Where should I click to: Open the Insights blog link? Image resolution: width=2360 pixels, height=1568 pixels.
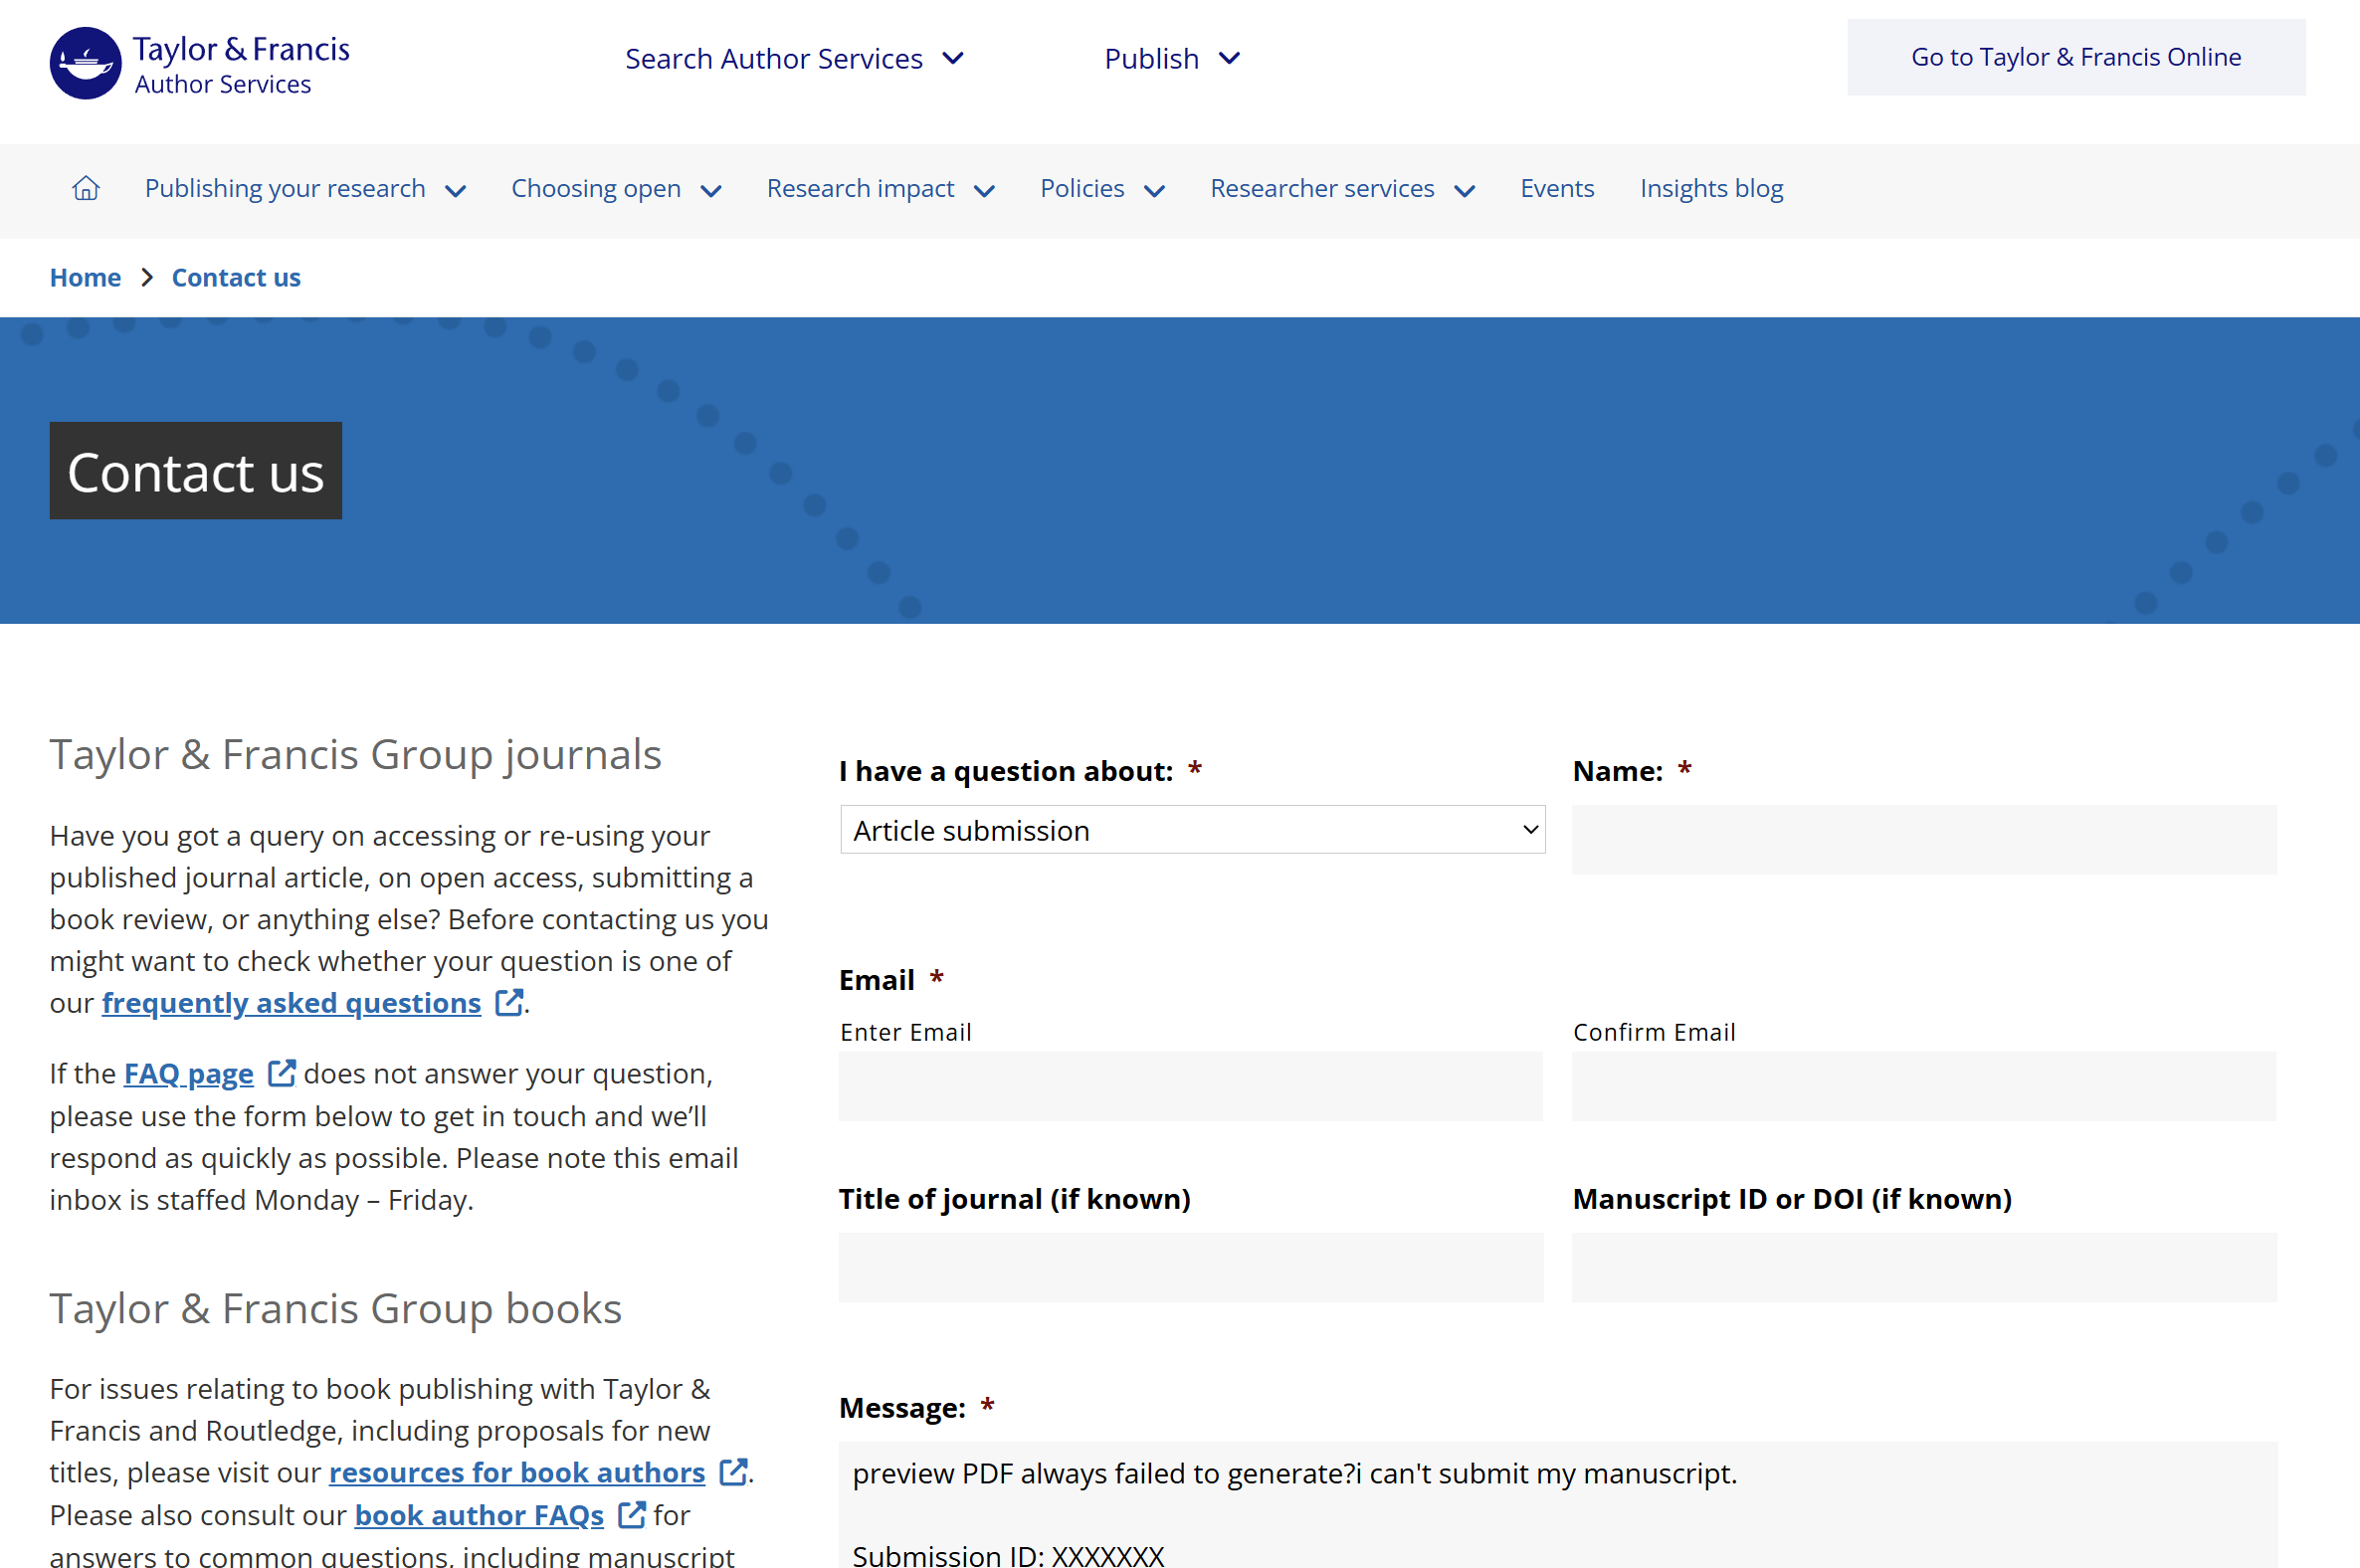point(1711,189)
